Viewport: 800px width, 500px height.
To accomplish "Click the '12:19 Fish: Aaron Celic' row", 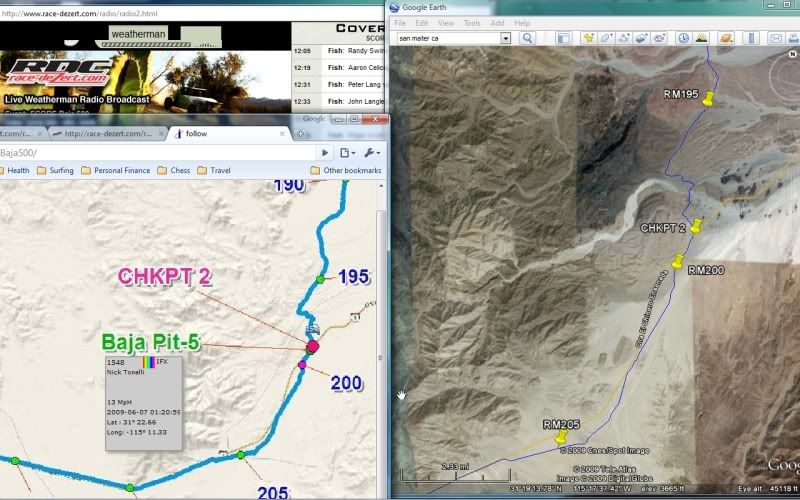I will tap(338, 68).
